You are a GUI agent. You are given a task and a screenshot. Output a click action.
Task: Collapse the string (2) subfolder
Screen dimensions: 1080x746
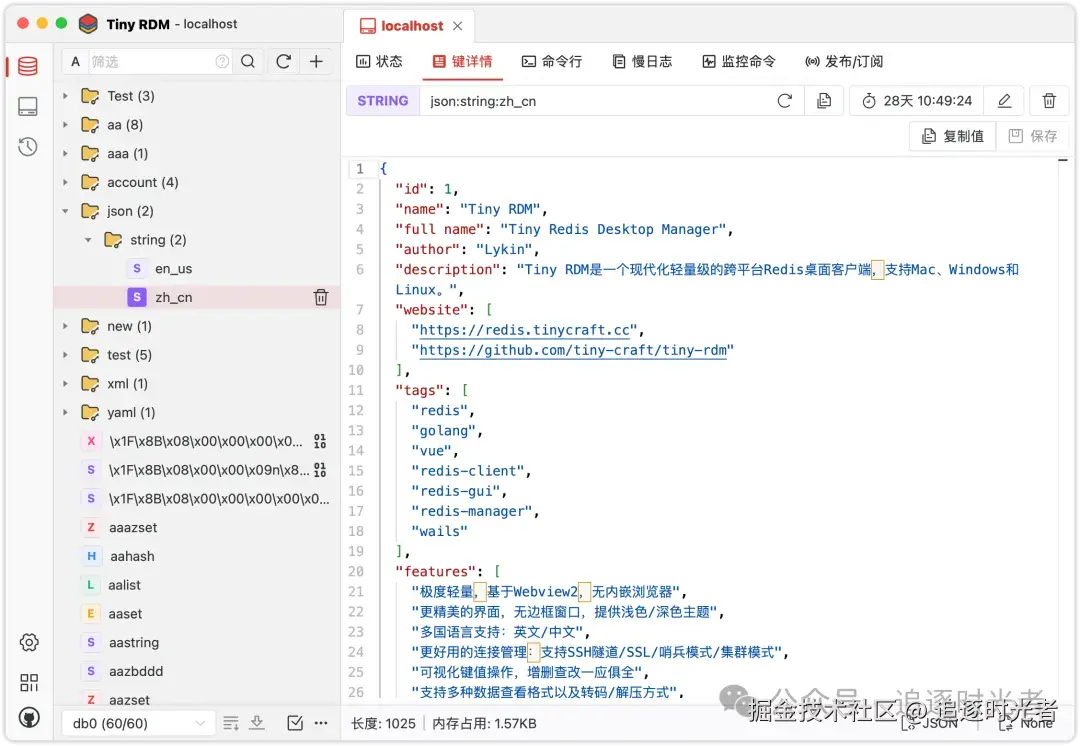[x=88, y=240]
